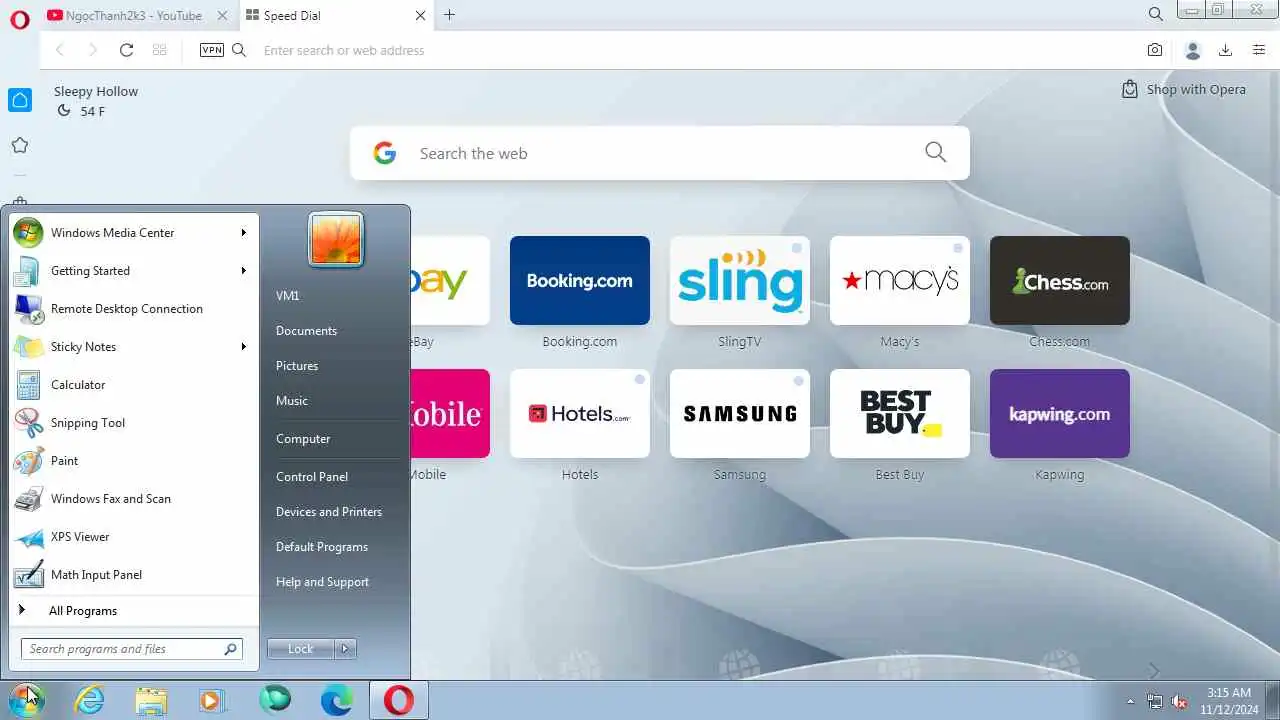Click the user account flower picture
Screen dimensions: 1280x720
336,240
